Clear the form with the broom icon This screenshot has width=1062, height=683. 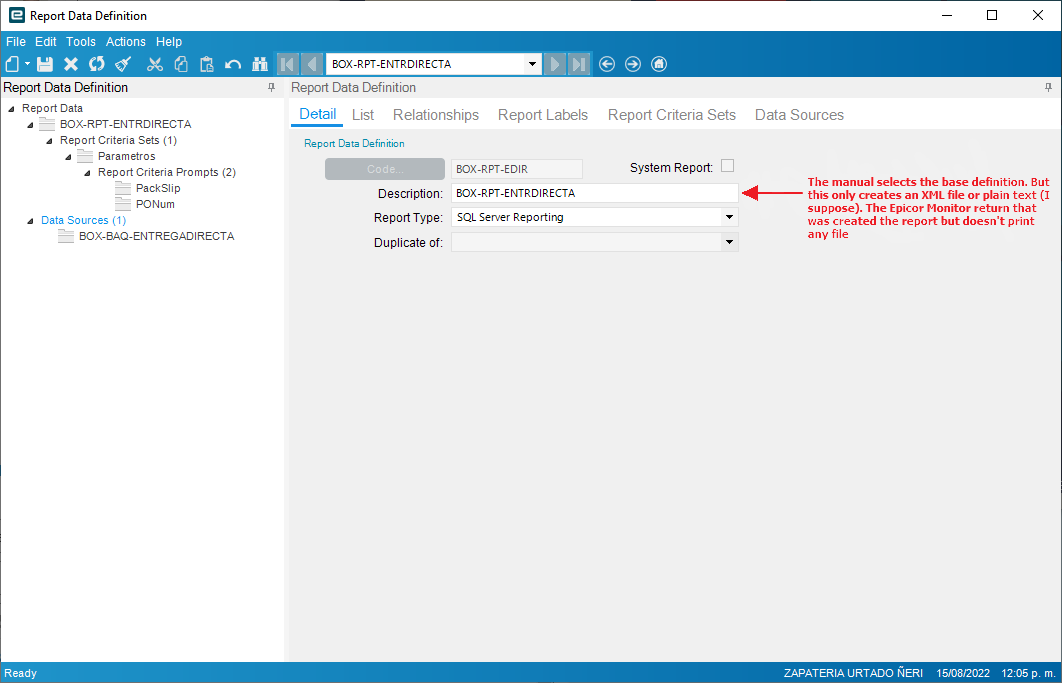[123, 64]
